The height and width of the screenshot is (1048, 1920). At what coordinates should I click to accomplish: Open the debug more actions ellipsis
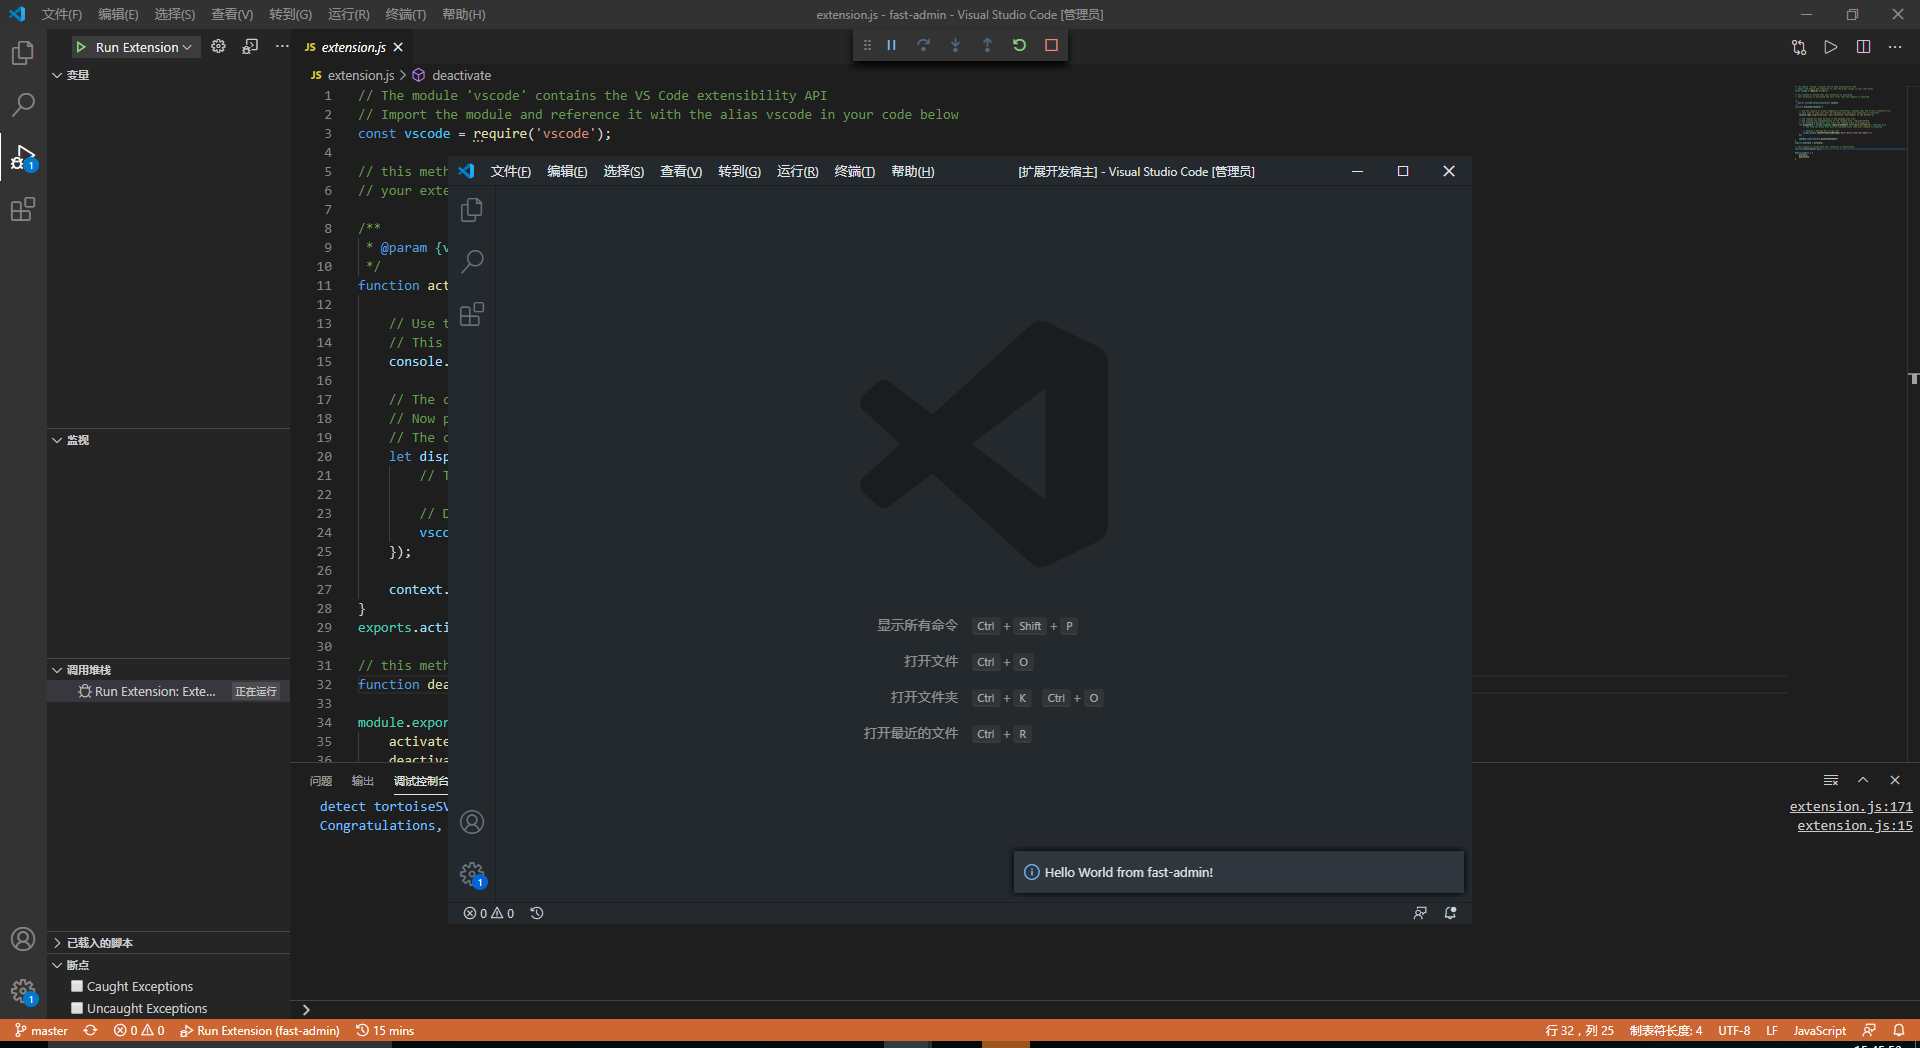[x=282, y=46]
